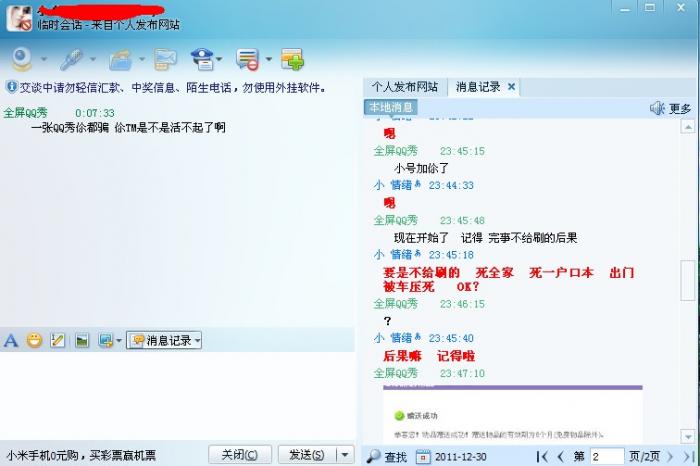Click the message input text area
The image size is (700, 466).
pyautogui.click(x=178, y=395)
